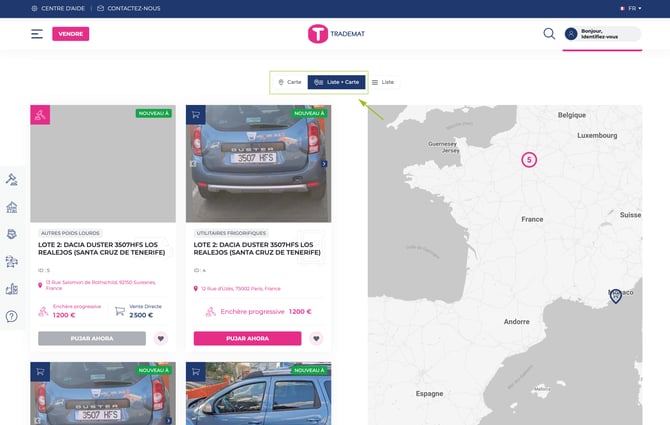Viewport: 670px width, 425px height.
Task: Click the map cluster marker 5
Action: (529, 160)
